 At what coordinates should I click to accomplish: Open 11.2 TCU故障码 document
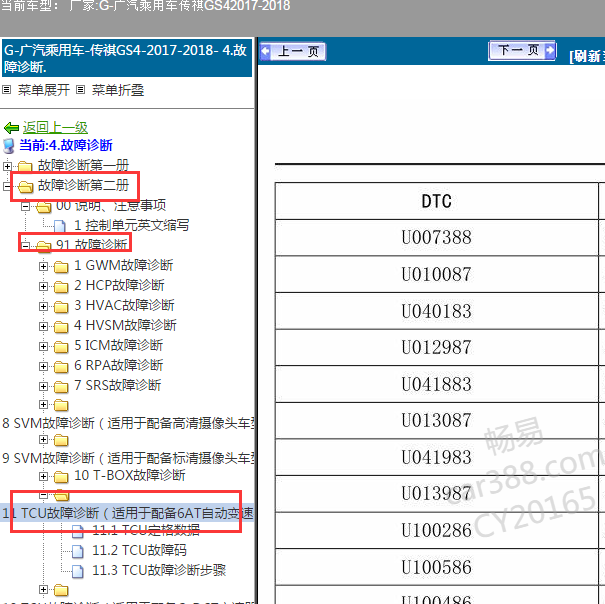click(139, 550)
